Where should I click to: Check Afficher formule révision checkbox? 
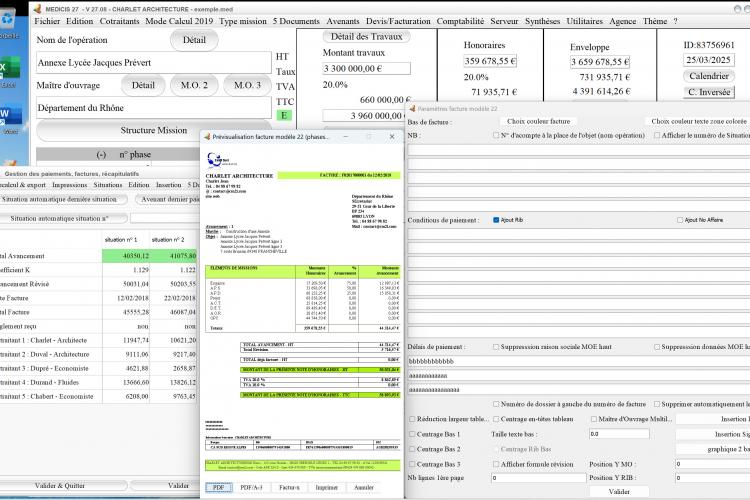coord(496,464)
